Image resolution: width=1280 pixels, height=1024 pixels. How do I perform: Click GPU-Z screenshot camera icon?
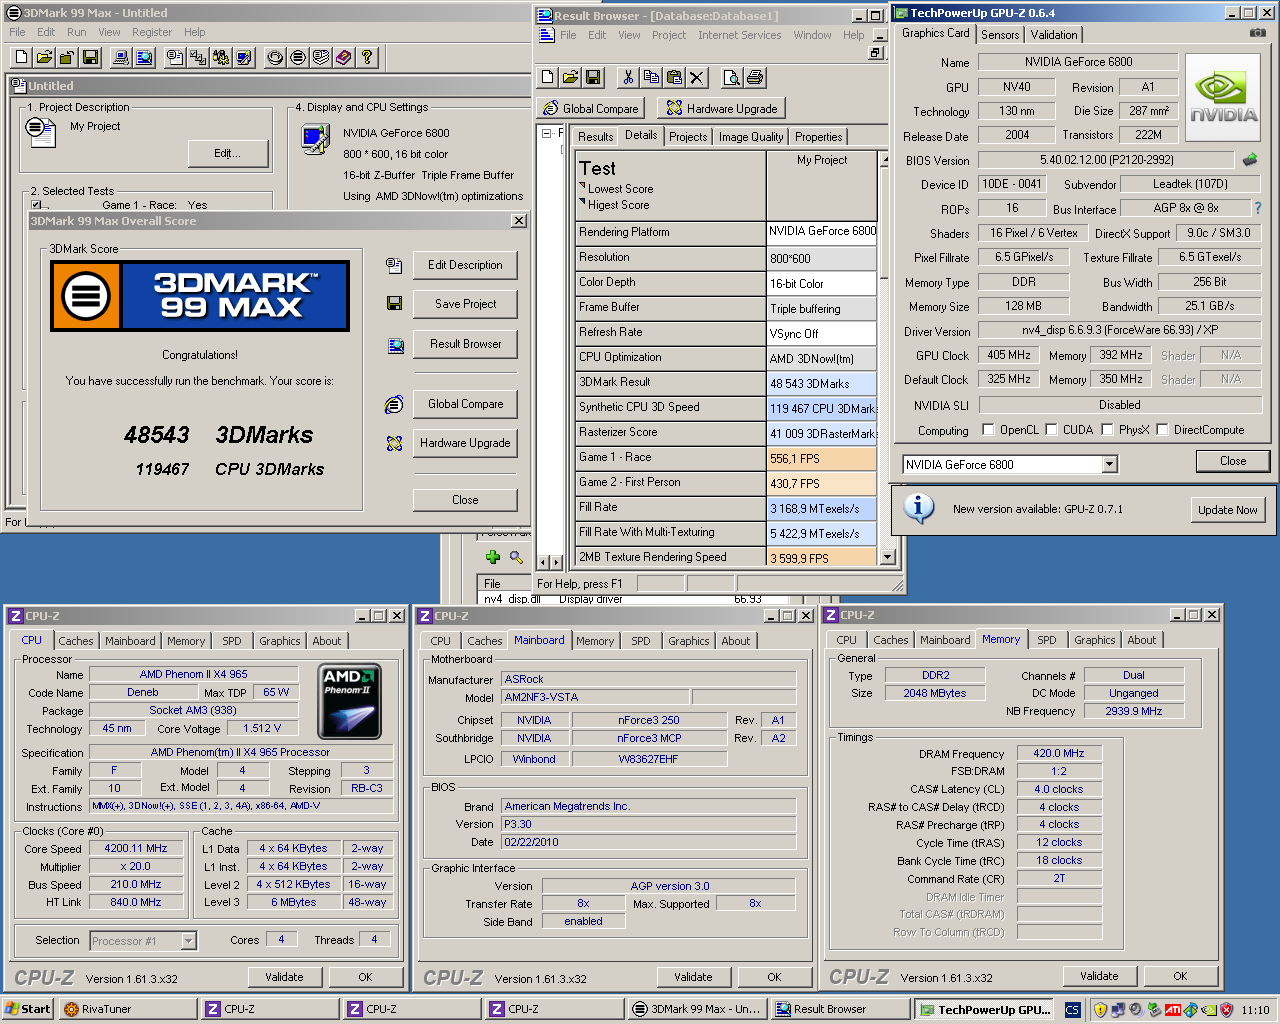[1258, 33]
